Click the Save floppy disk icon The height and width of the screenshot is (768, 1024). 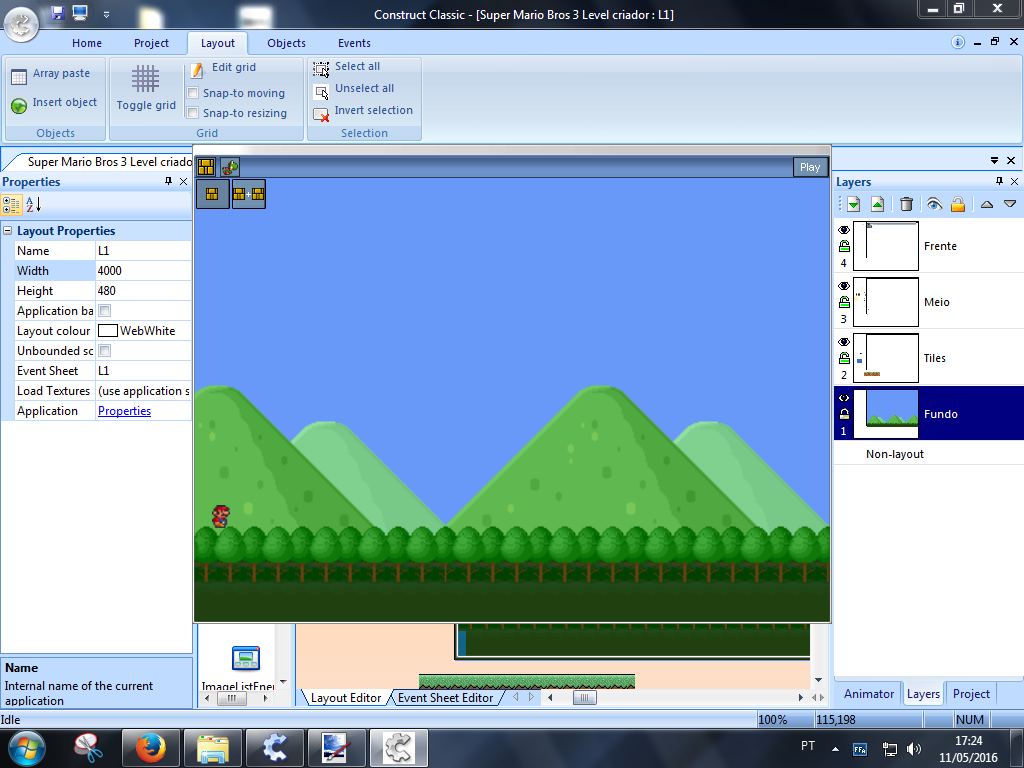[x=57, y=12]
